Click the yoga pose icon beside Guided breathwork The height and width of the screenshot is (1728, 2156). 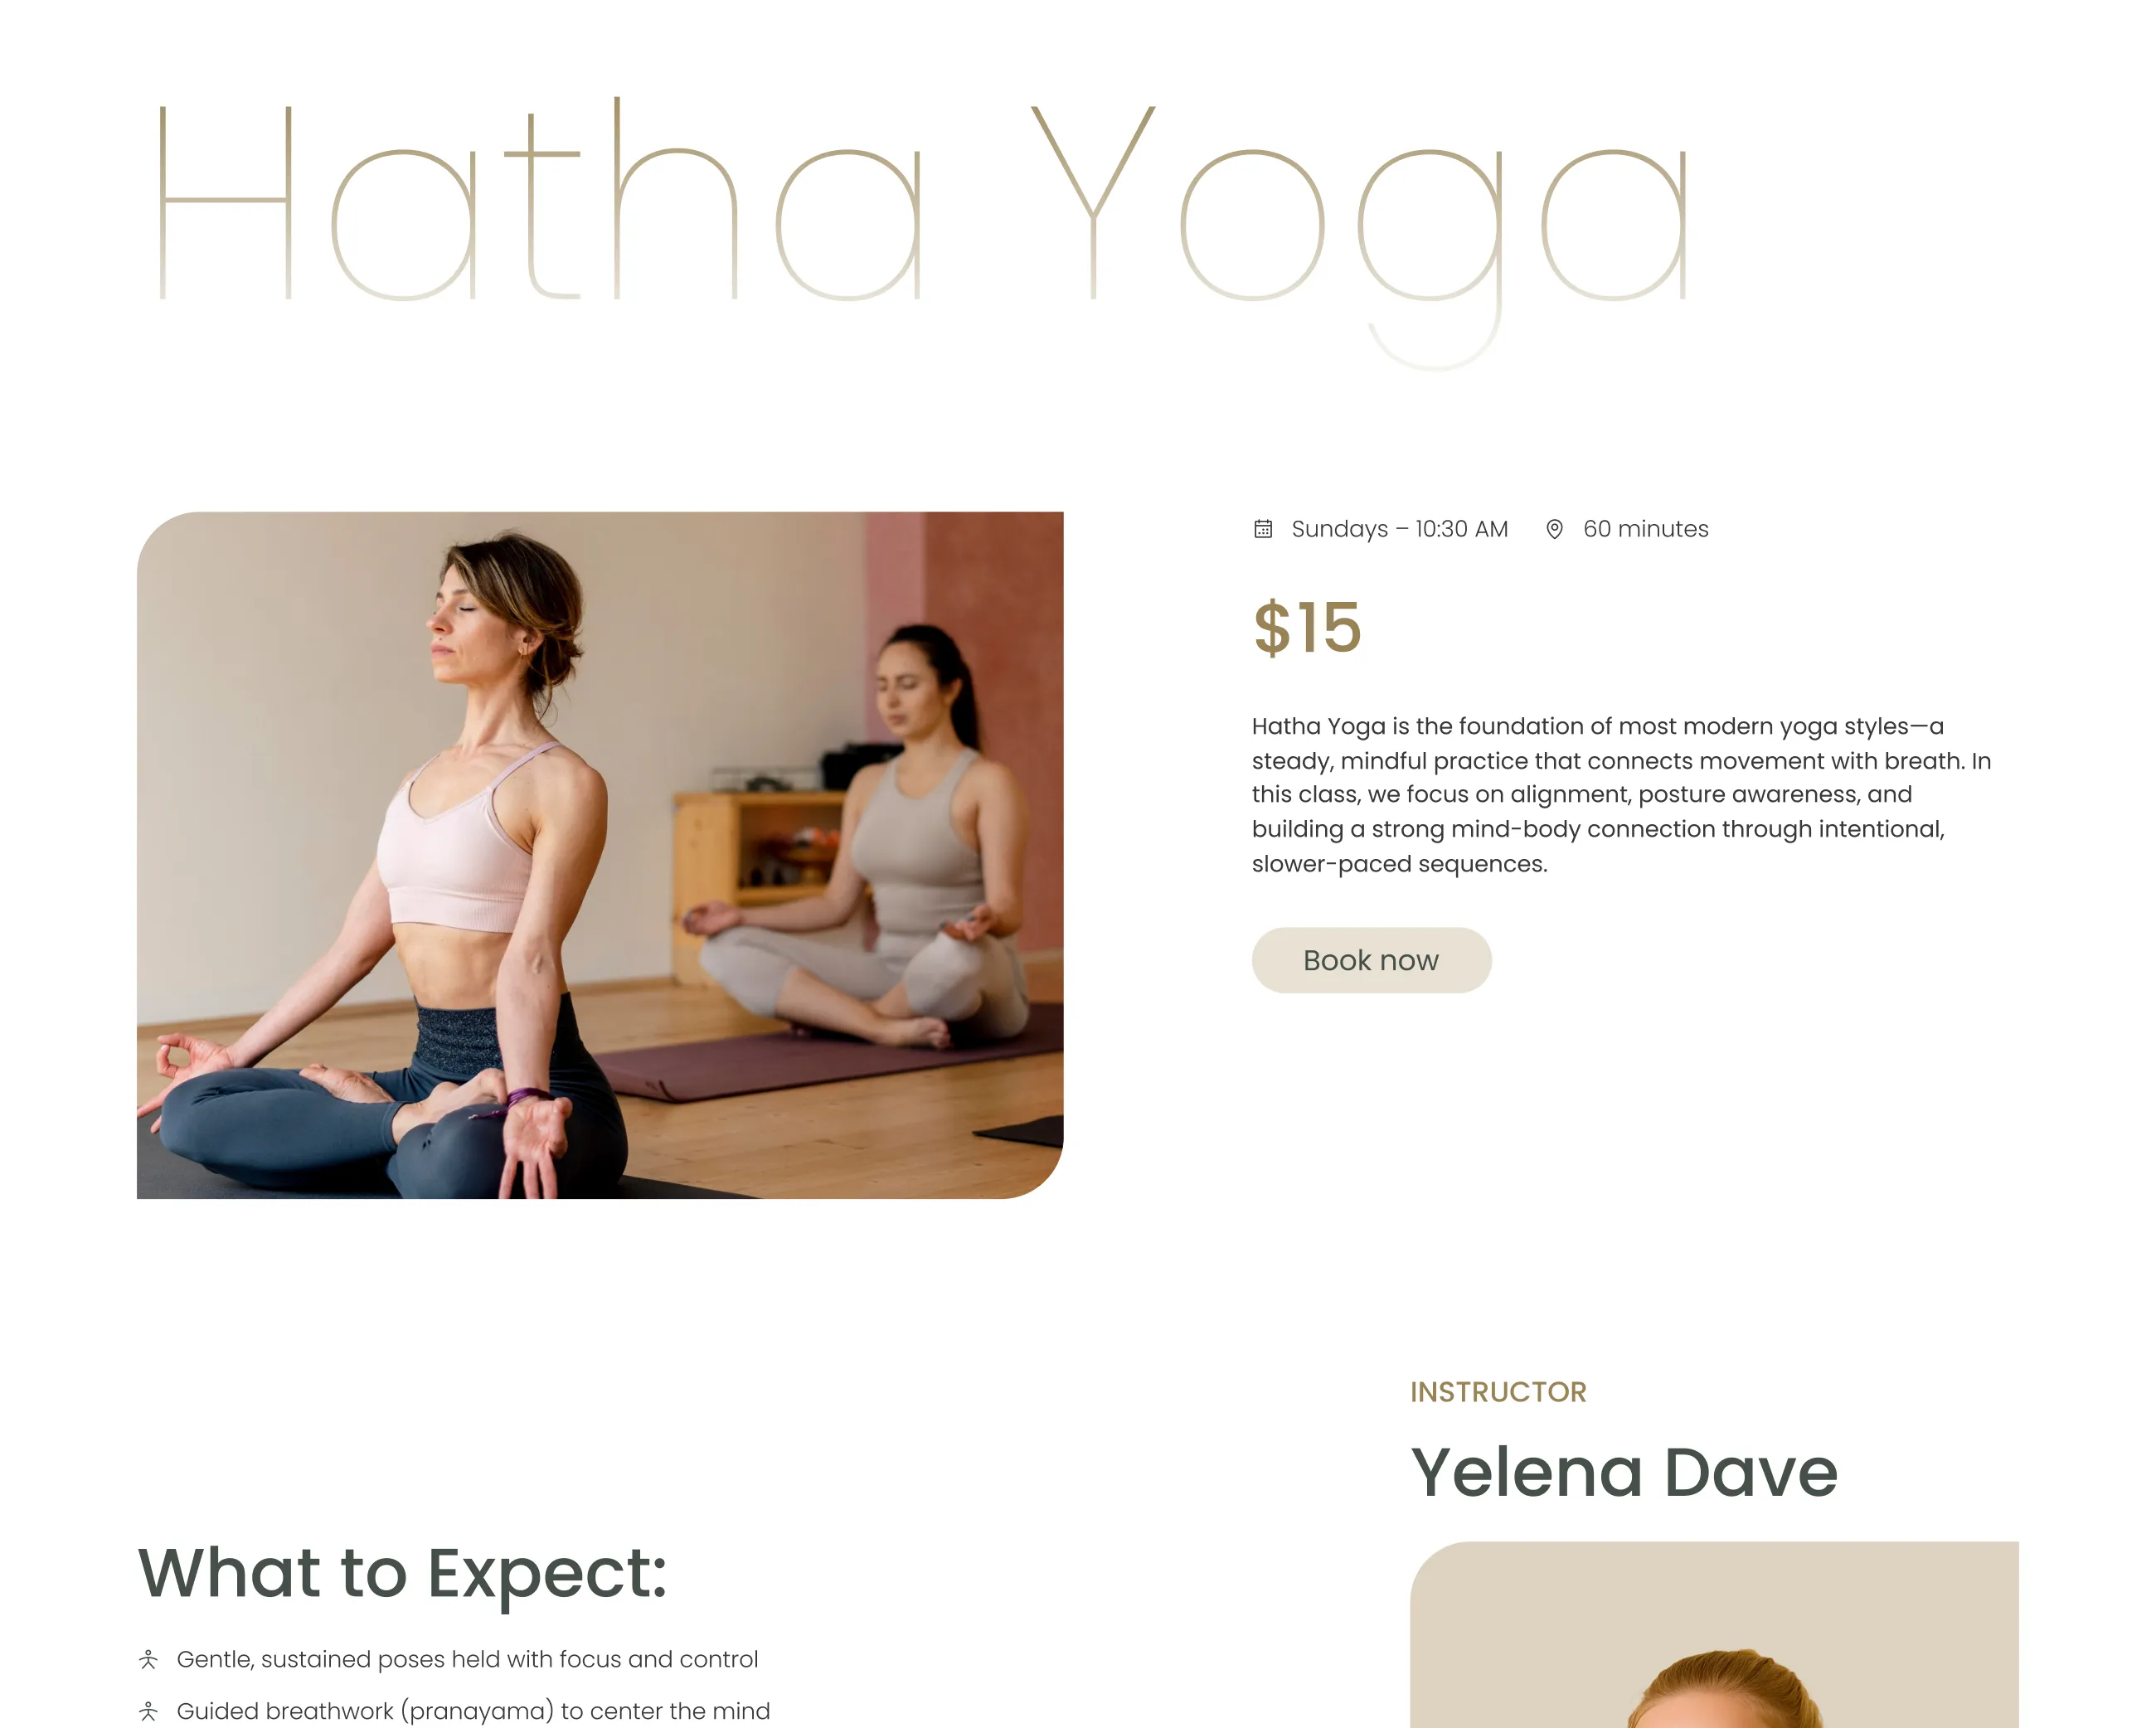[149, 1712]
